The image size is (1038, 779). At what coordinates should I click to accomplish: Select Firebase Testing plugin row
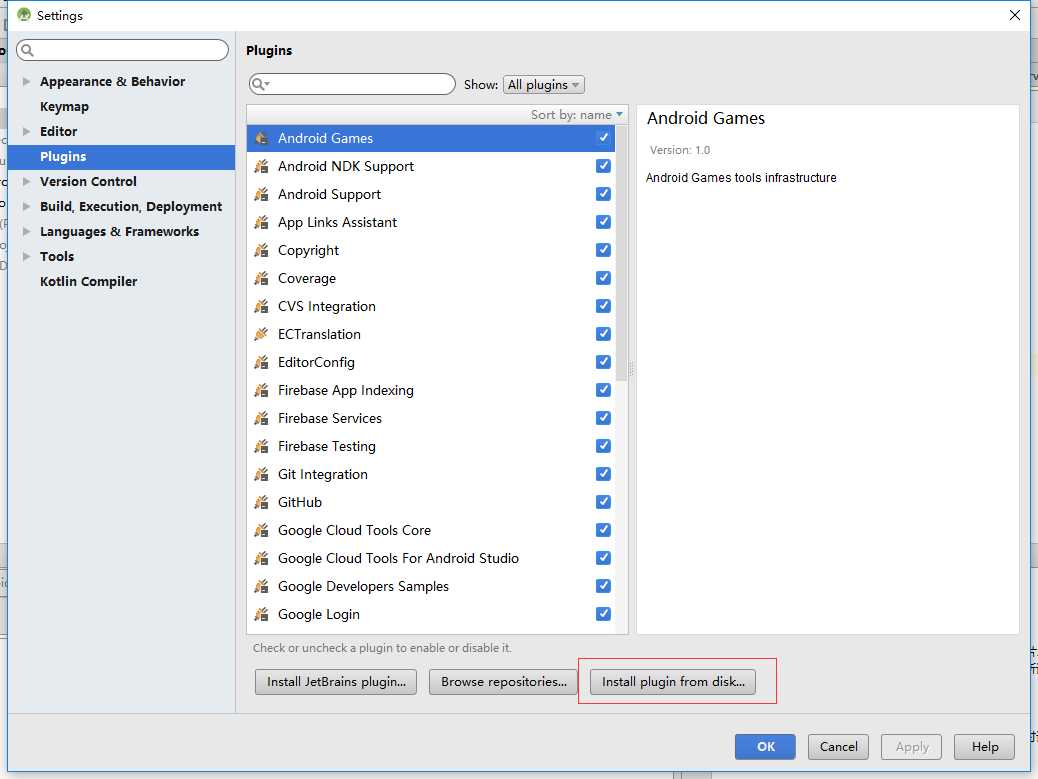pos(431,446)
